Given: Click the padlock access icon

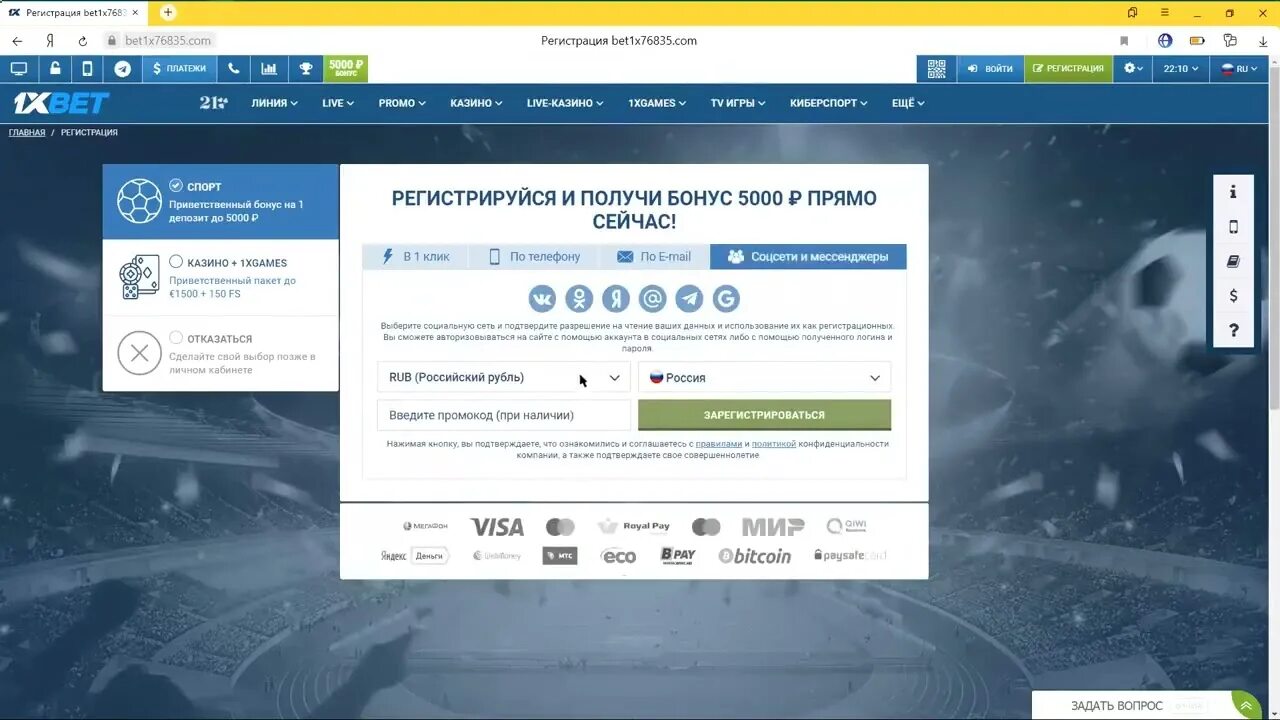Looking at the screenshot, I should 54,69.
